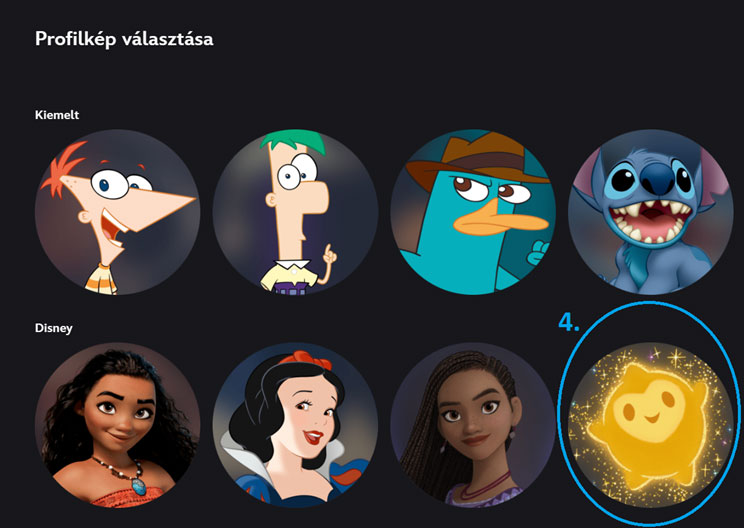This screenshot has width=744, height=528.
Task: Select the blue alien with sharp teeth
Action: [651, 212]
